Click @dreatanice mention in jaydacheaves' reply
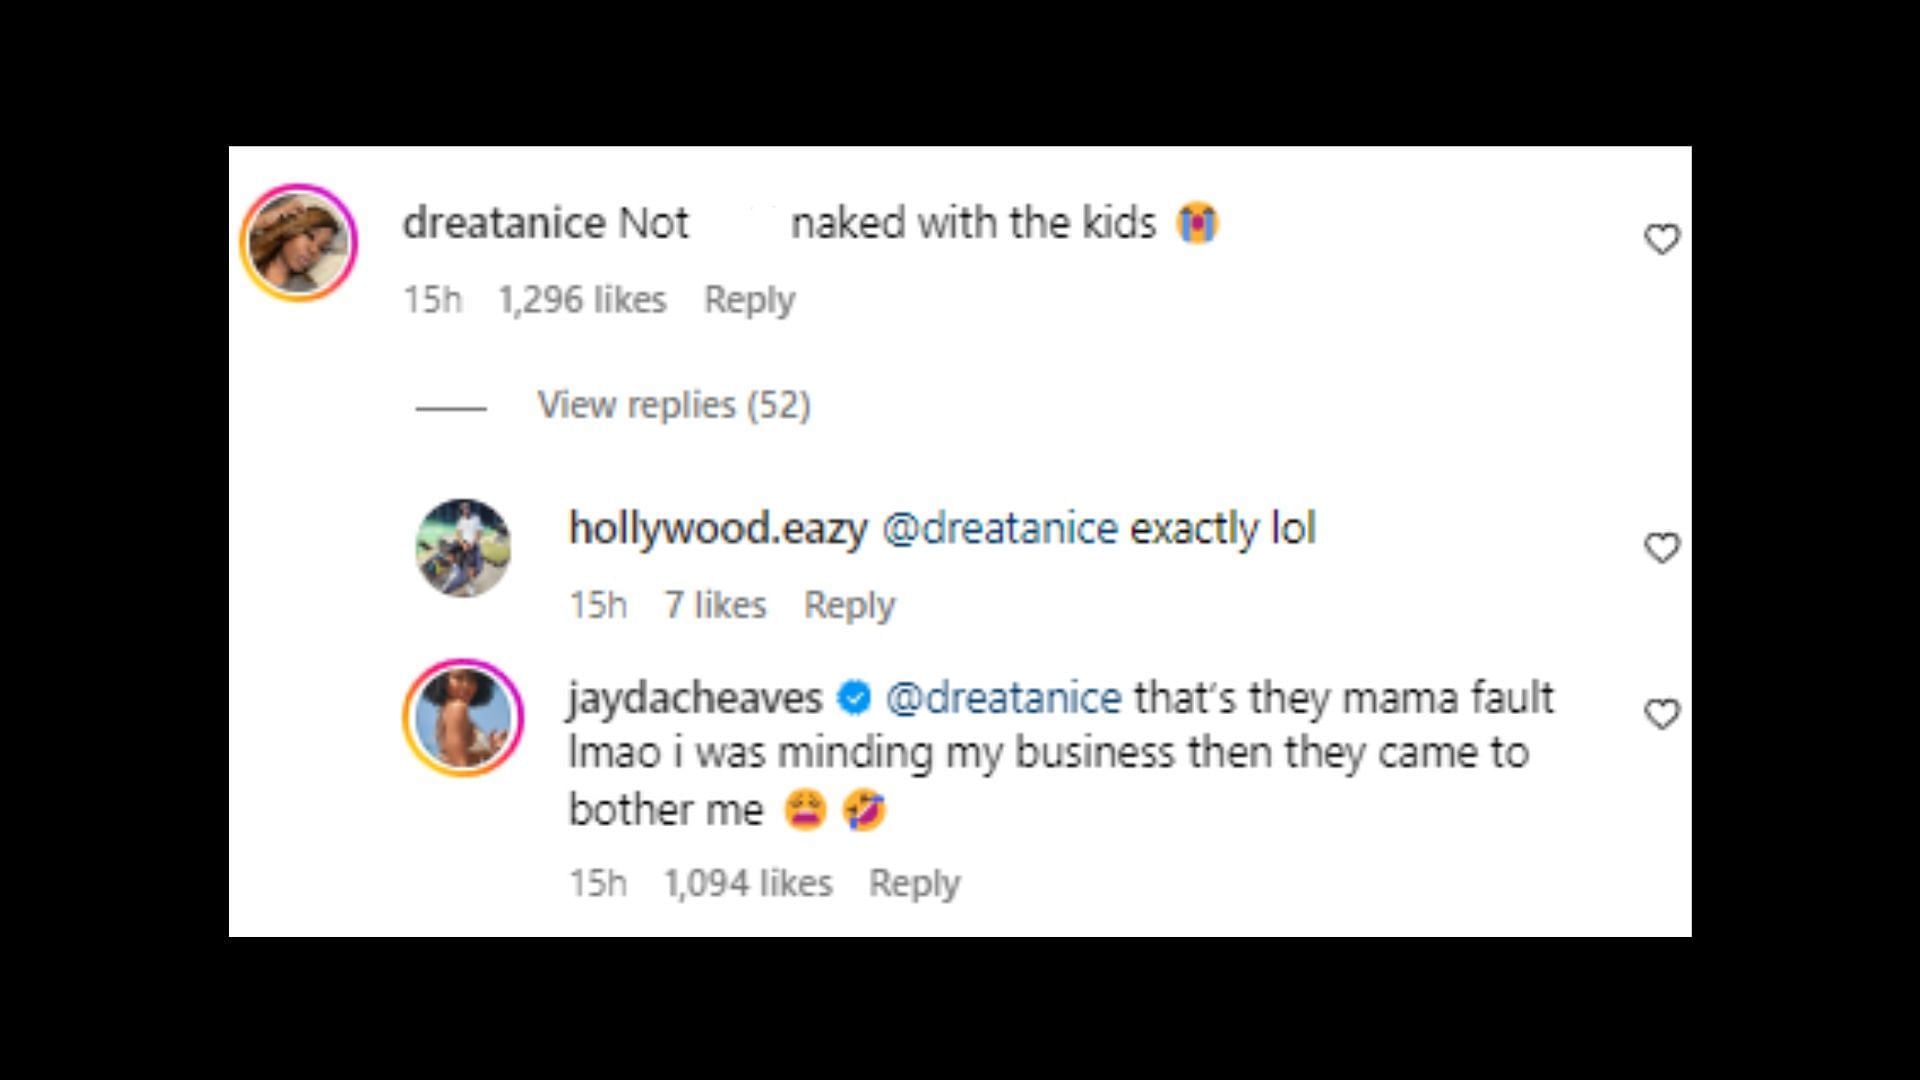Screen dimensions: 1920x1080 [1003, 698]
